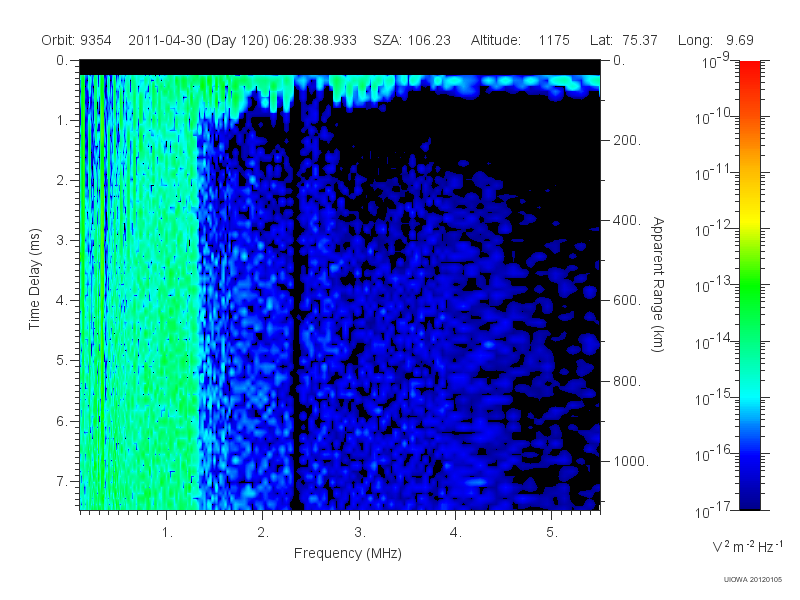Viewport: 800px width, 600px height.
Task: Click the timestamp '06:28:38.933'
Action: coord(315,40)
